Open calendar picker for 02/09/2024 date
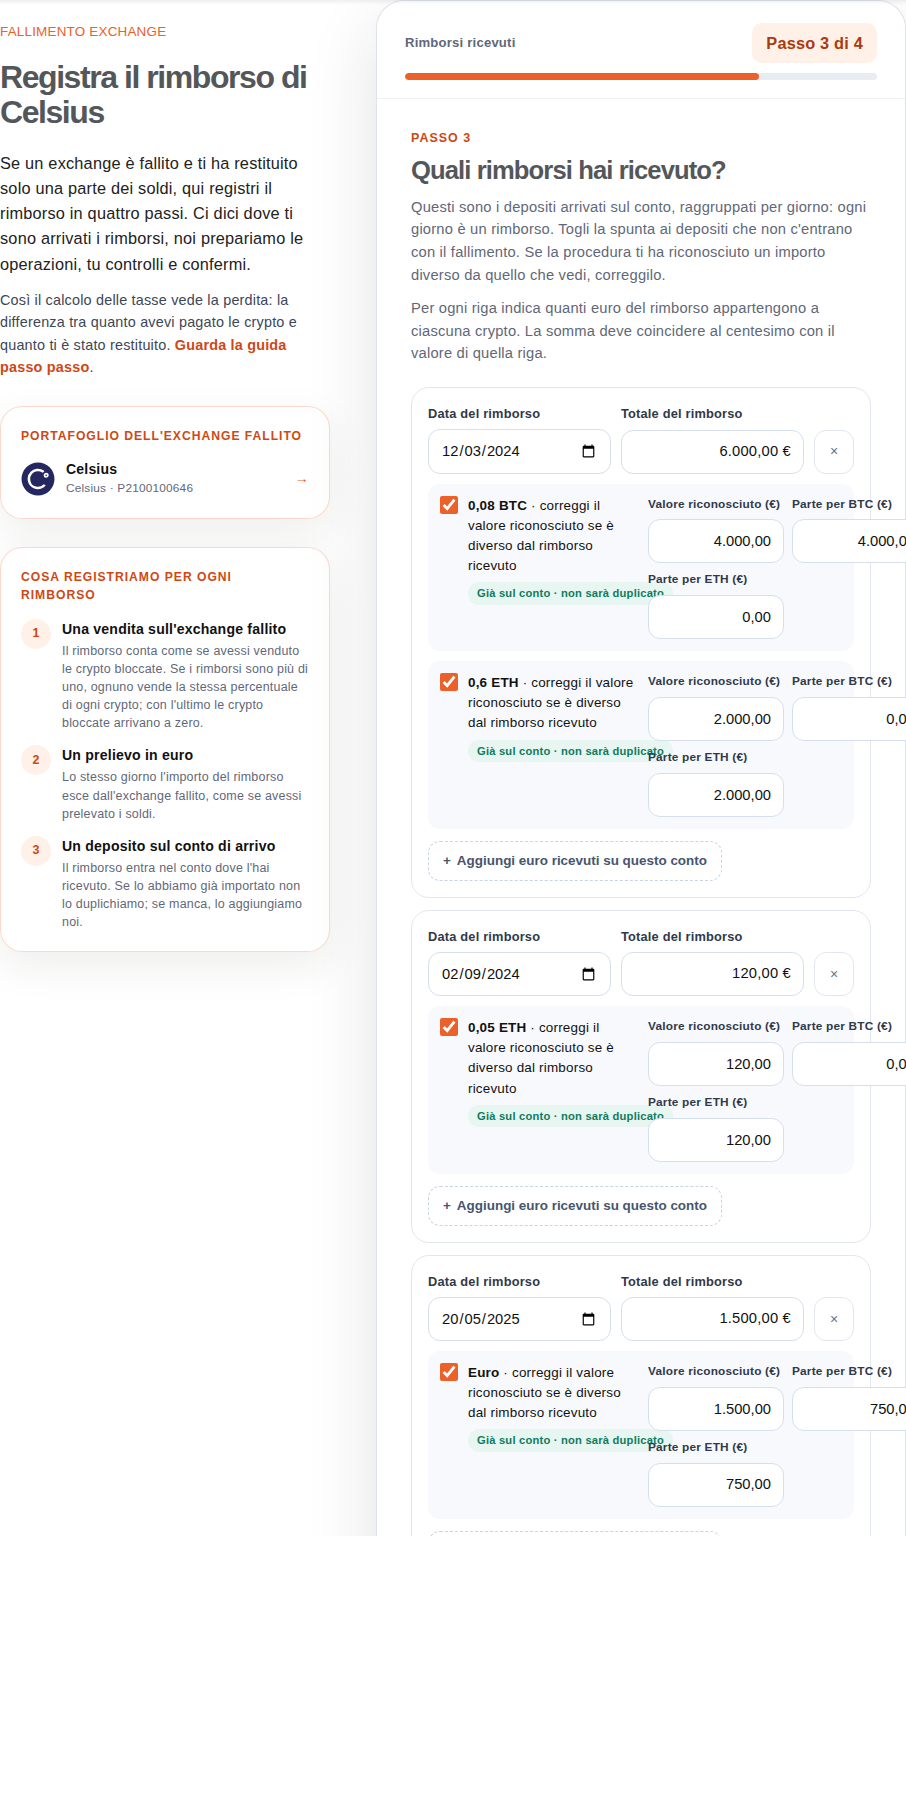This screenshot has width=906, height=1810. coord(588,974)
